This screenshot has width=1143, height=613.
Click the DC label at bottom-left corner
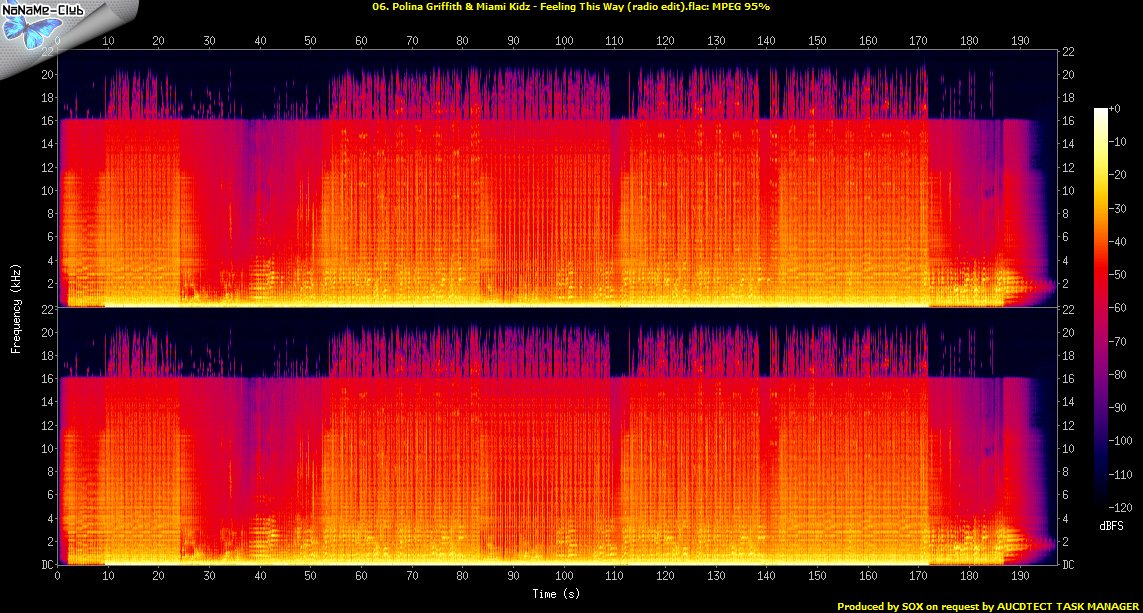tap(45, 565)
